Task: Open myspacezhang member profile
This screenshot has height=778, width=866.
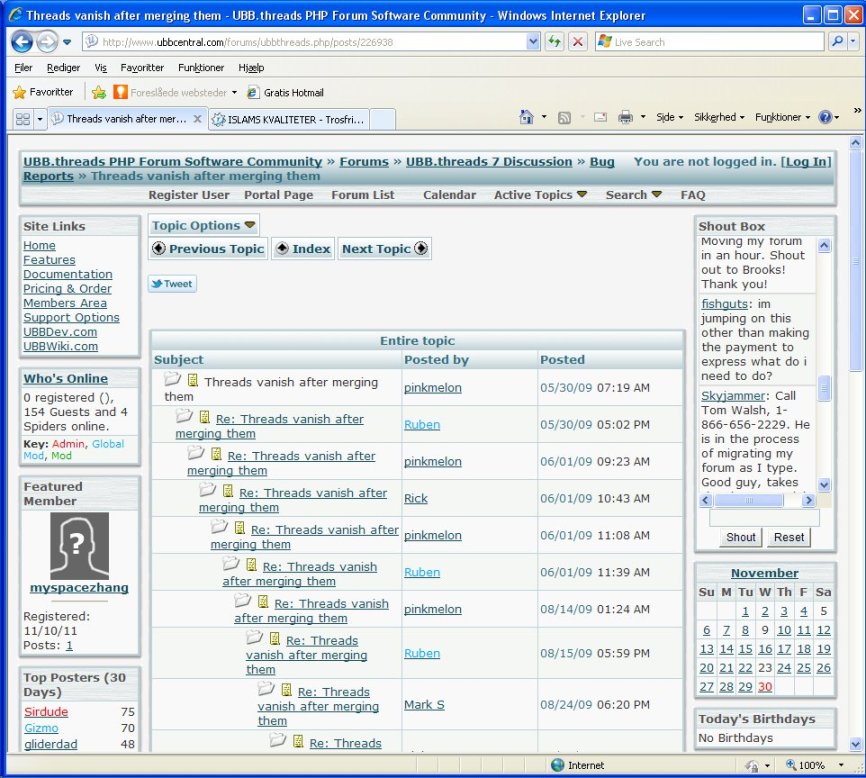Action: [x=79, y=588]
